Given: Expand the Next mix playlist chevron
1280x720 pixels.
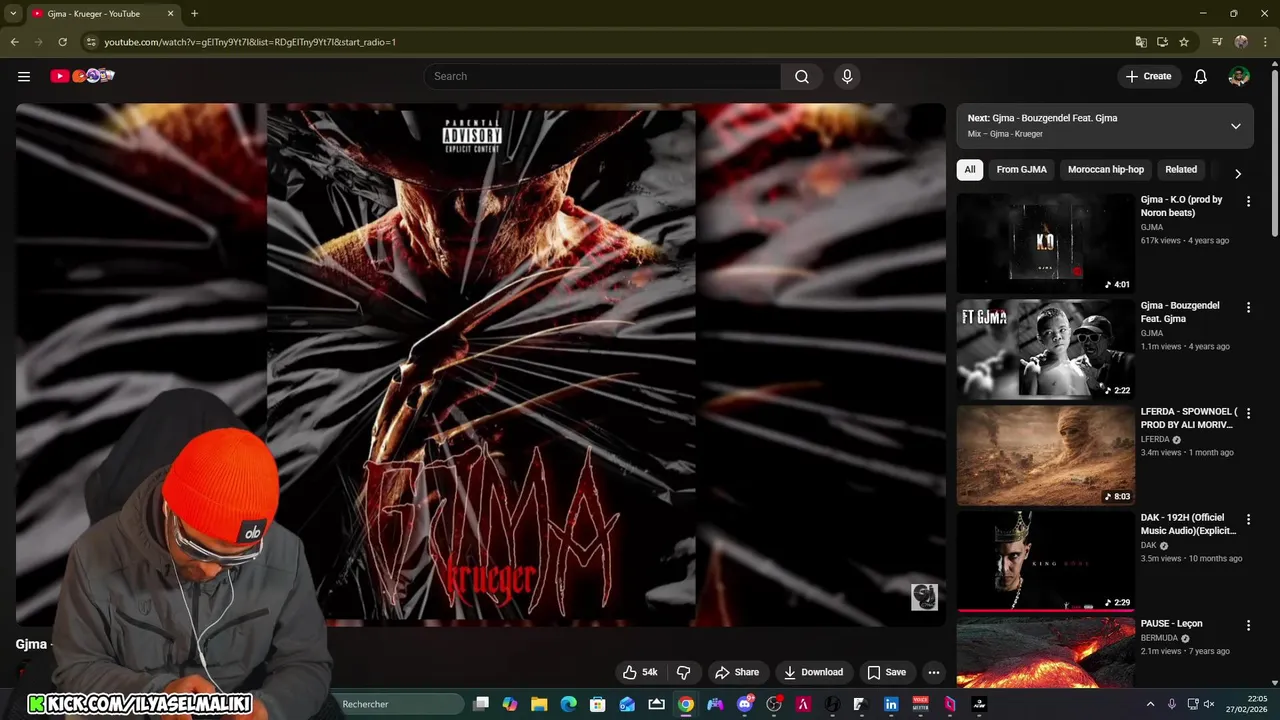Looking at the screenshot, I should [x=1236, y=126].
